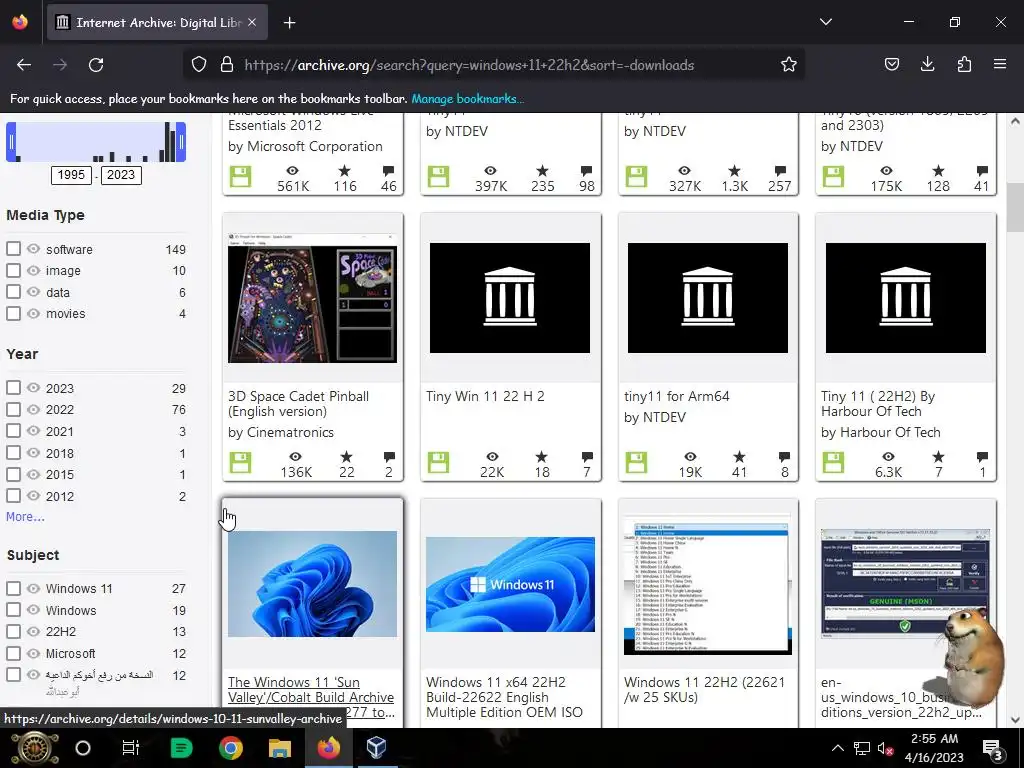Click views eye icon on Tiny Win 11 card
The image size is (1024, 768).
point(492,456)
